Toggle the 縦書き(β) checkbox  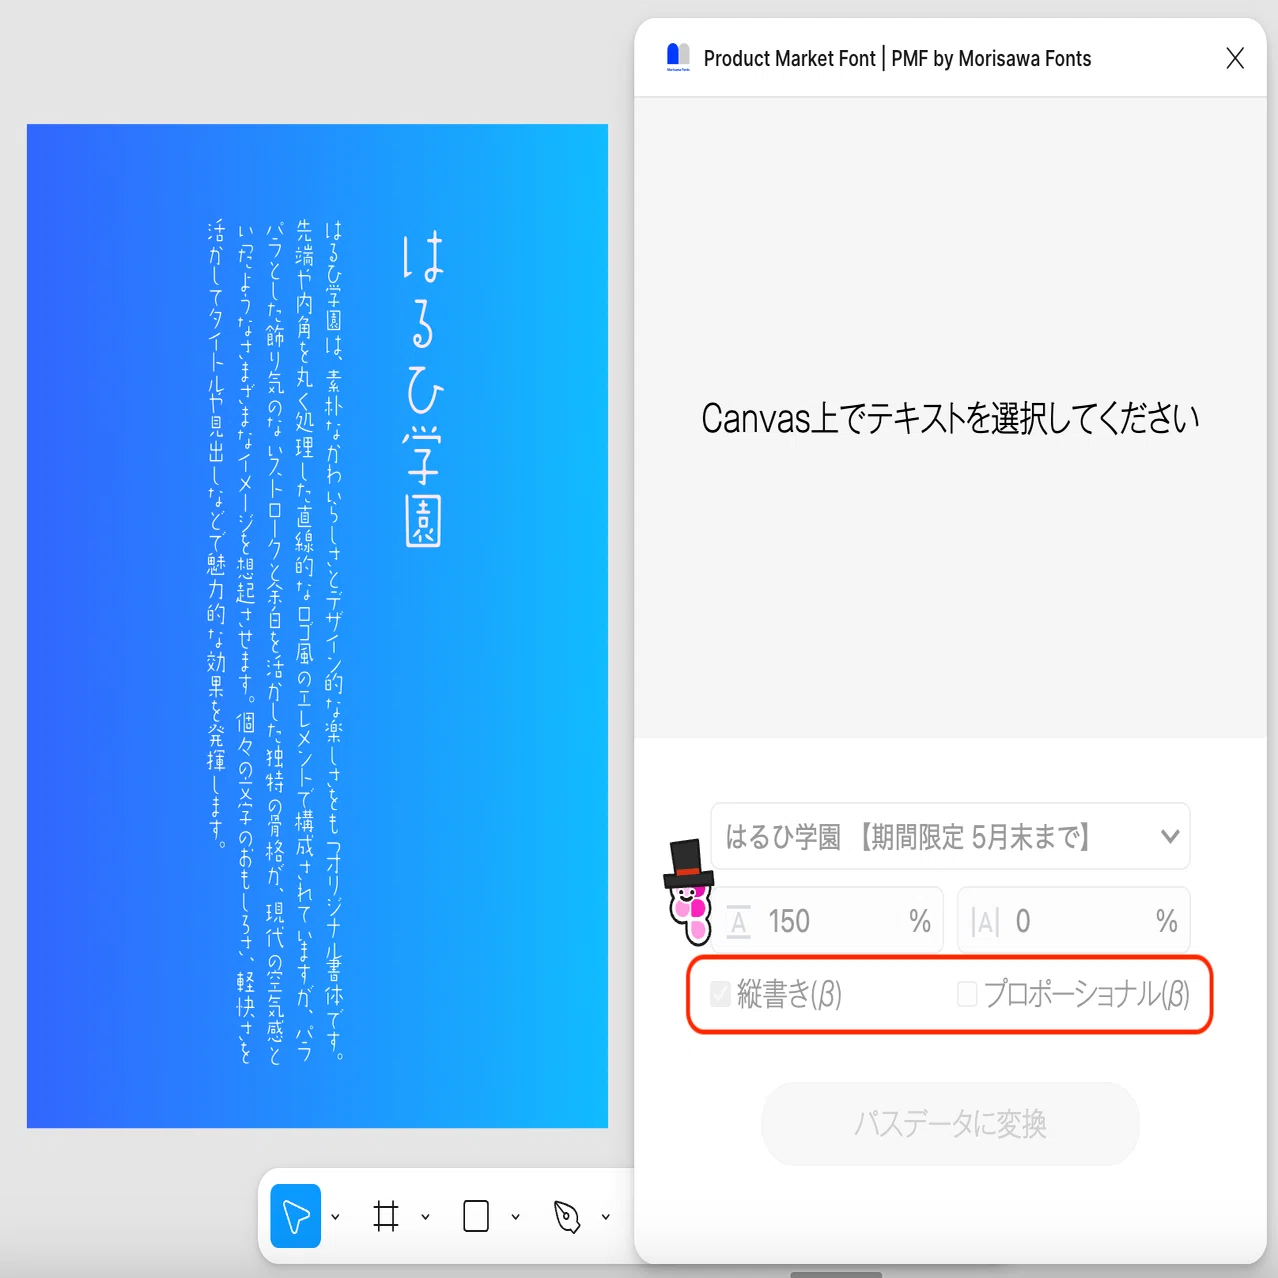pos(720,994)
